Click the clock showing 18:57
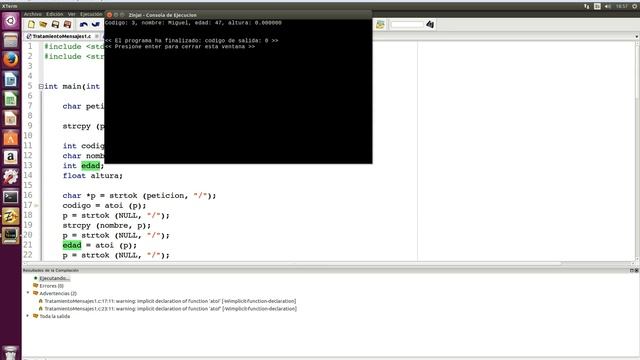The image size is (640, 360). pyautogui.click(x=622, y=6)
